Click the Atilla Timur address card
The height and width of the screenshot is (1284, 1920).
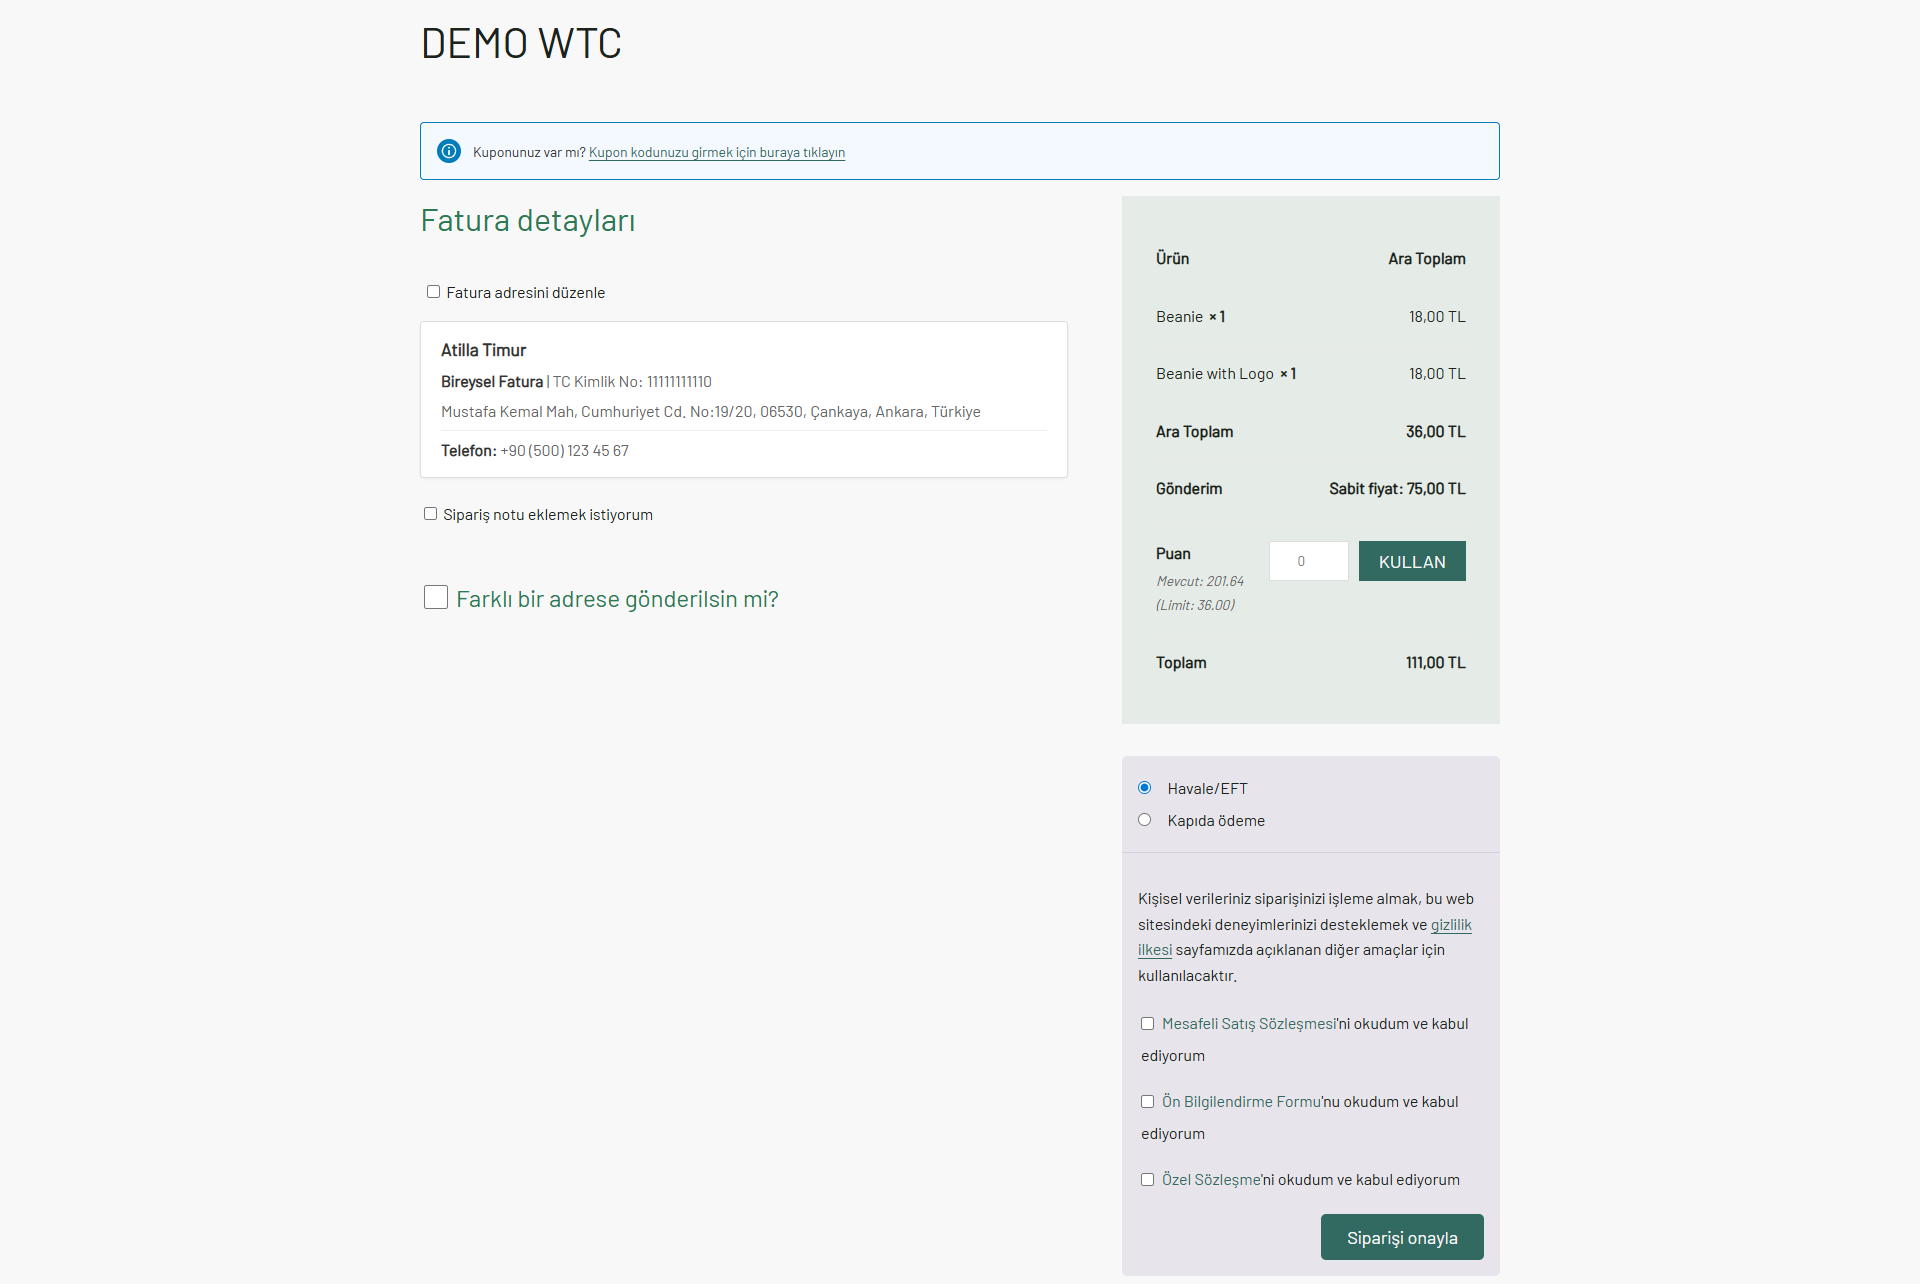(743, 399)
